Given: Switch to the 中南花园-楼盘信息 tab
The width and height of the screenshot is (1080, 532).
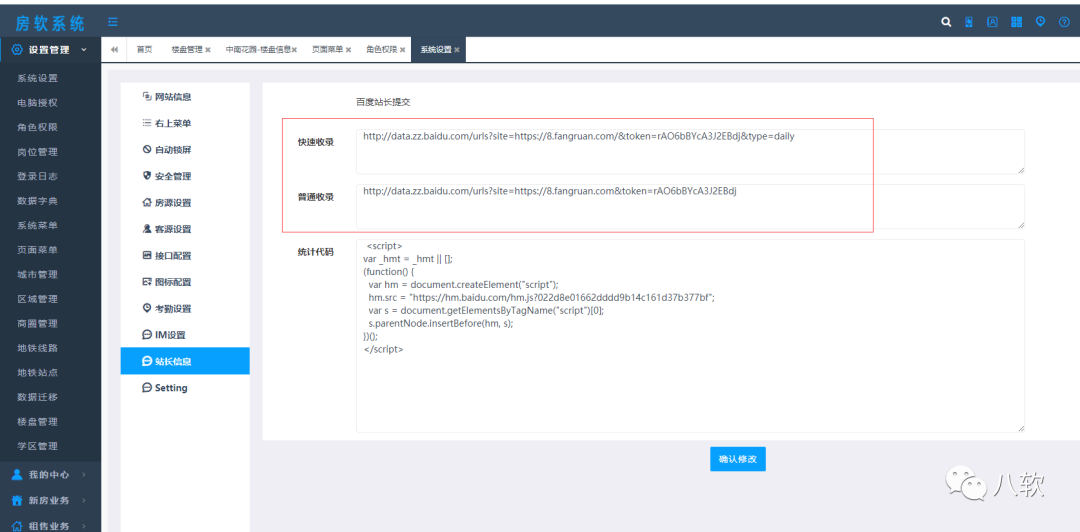Looking at the screenshot, I should coord(258,50).
